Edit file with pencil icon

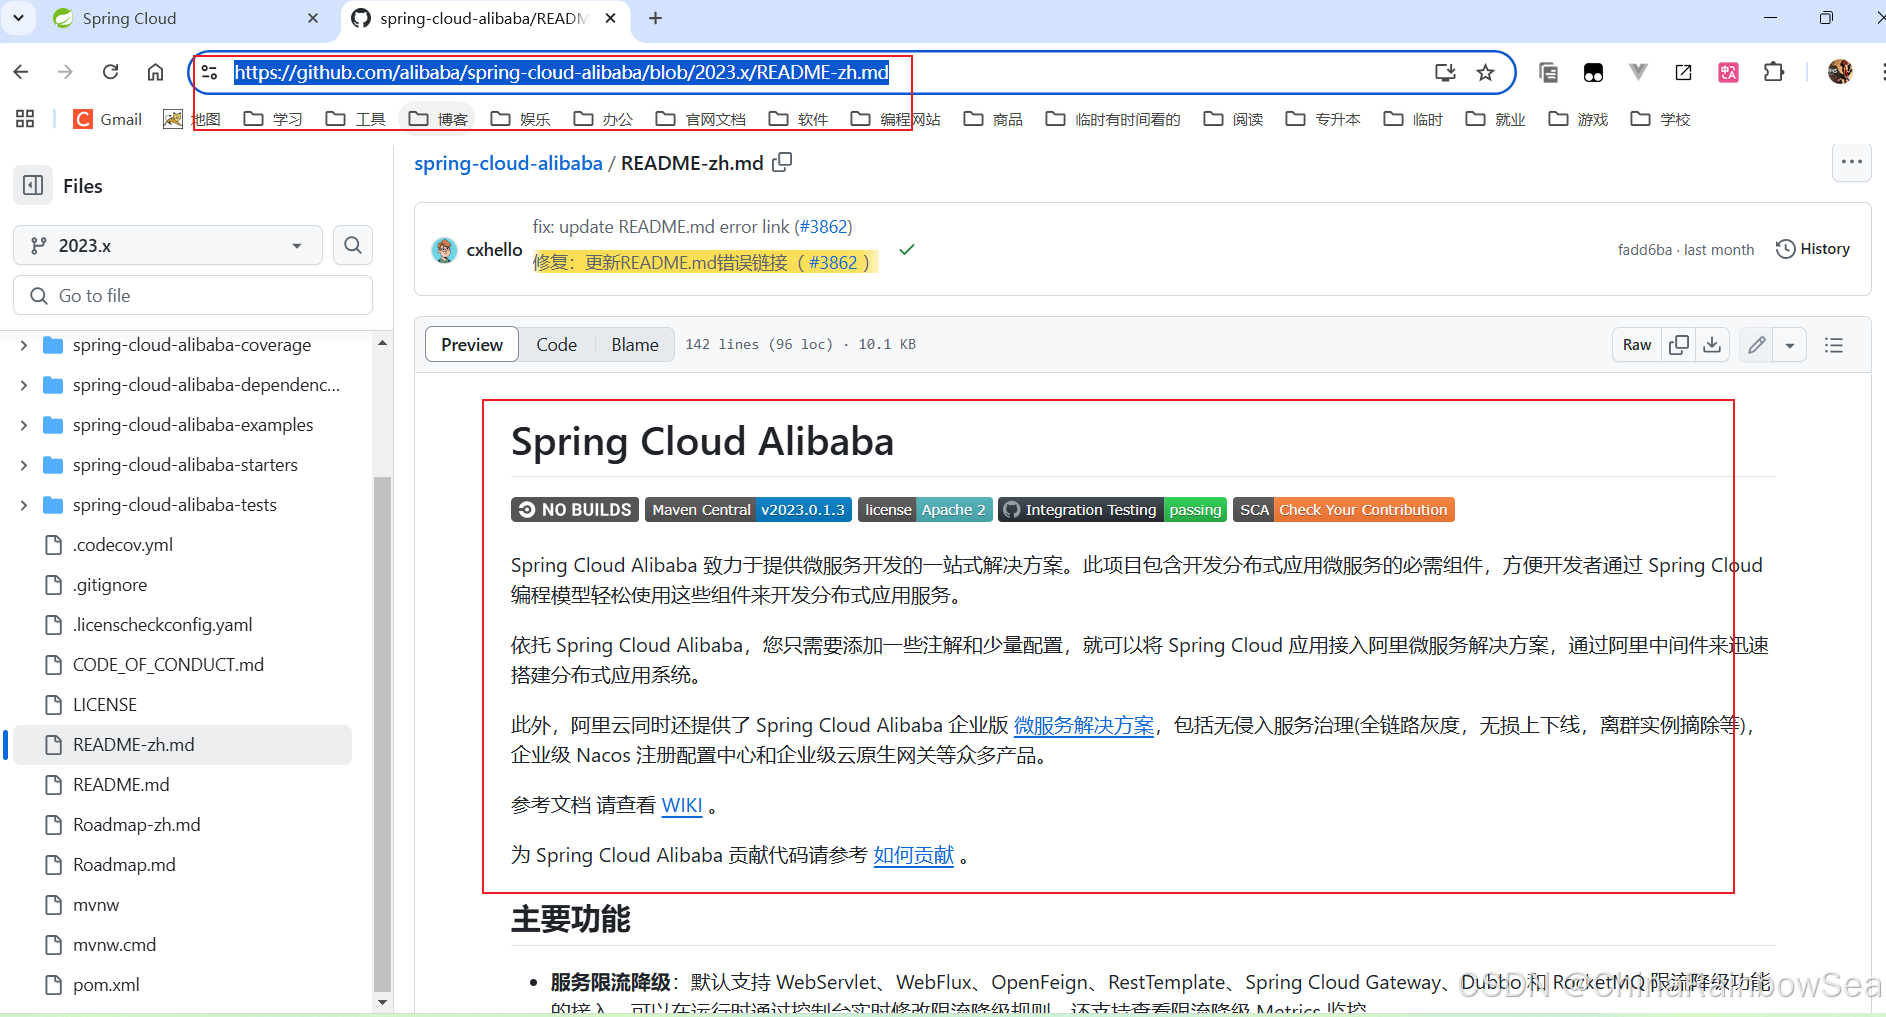click(x=1756, y=345)
